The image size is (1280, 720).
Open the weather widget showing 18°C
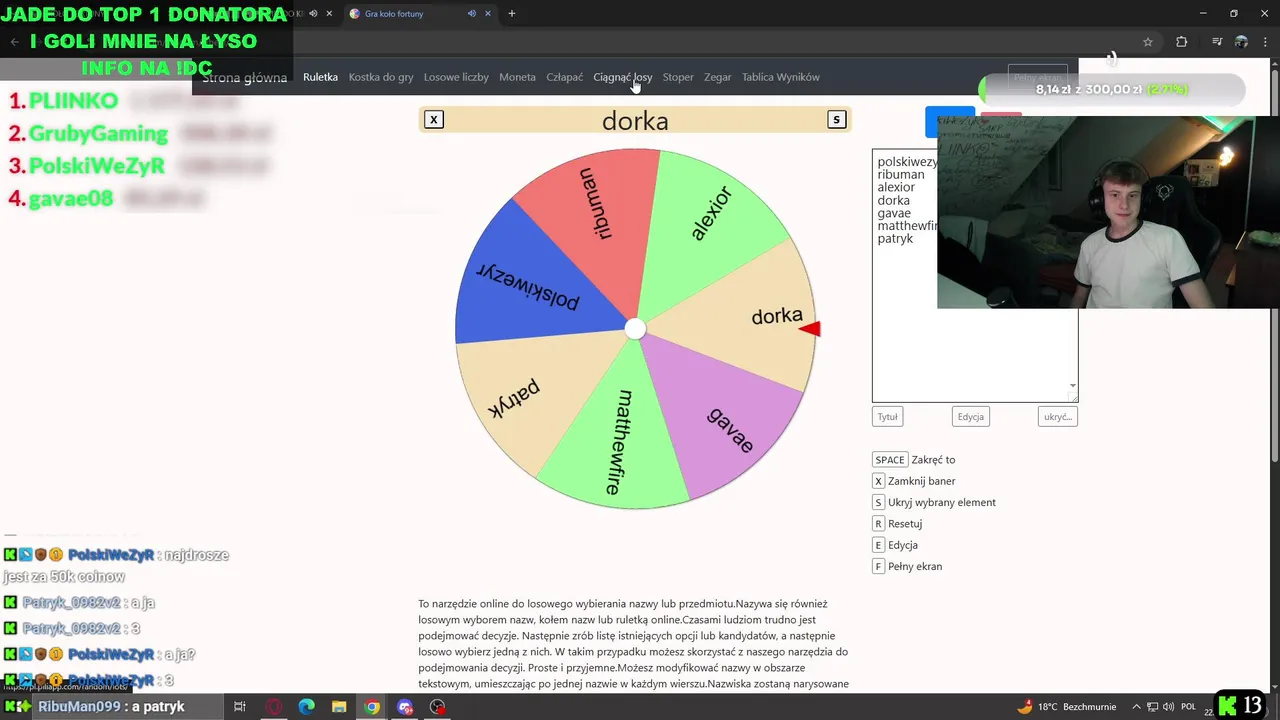point(1066,707)
